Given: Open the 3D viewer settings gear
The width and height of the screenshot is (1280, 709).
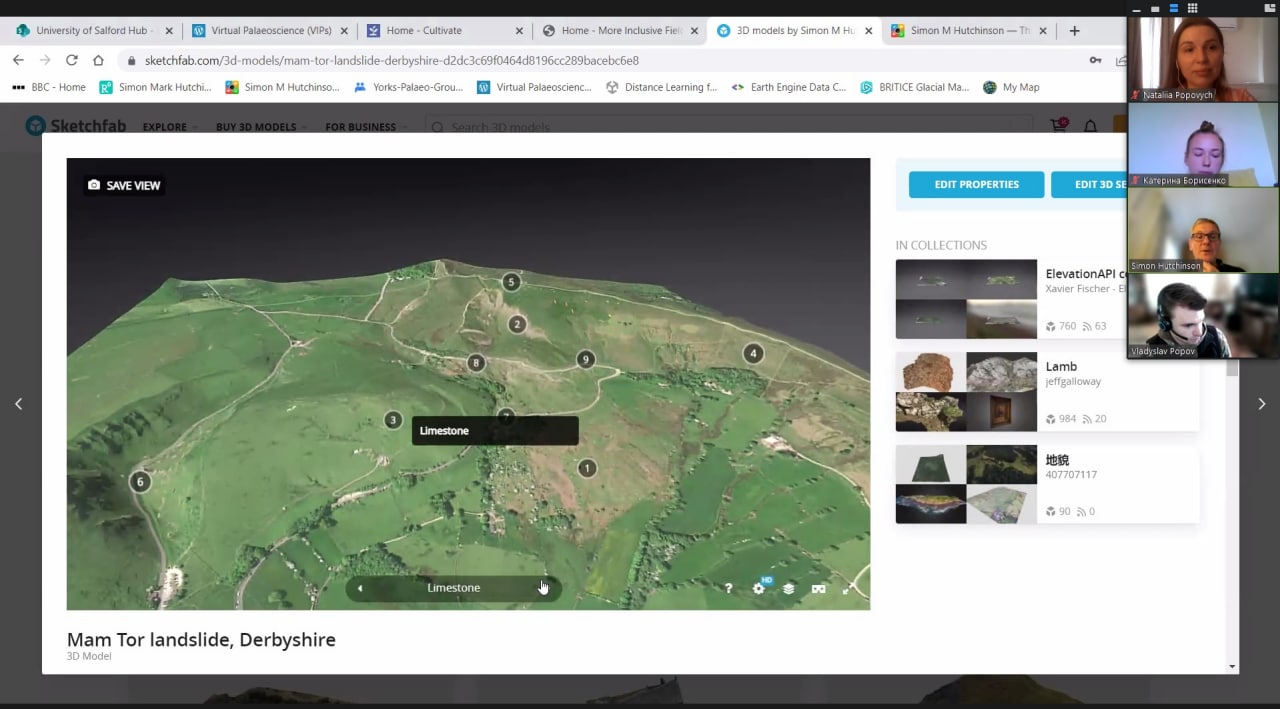Looking at the screenshot, I should coord(758,588).
